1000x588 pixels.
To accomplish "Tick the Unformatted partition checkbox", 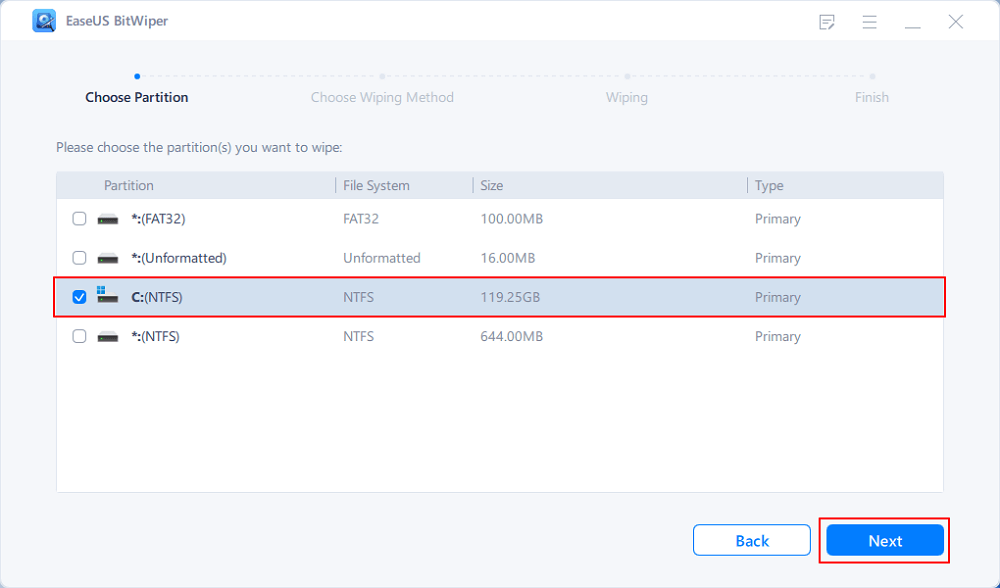I will 80,258.
